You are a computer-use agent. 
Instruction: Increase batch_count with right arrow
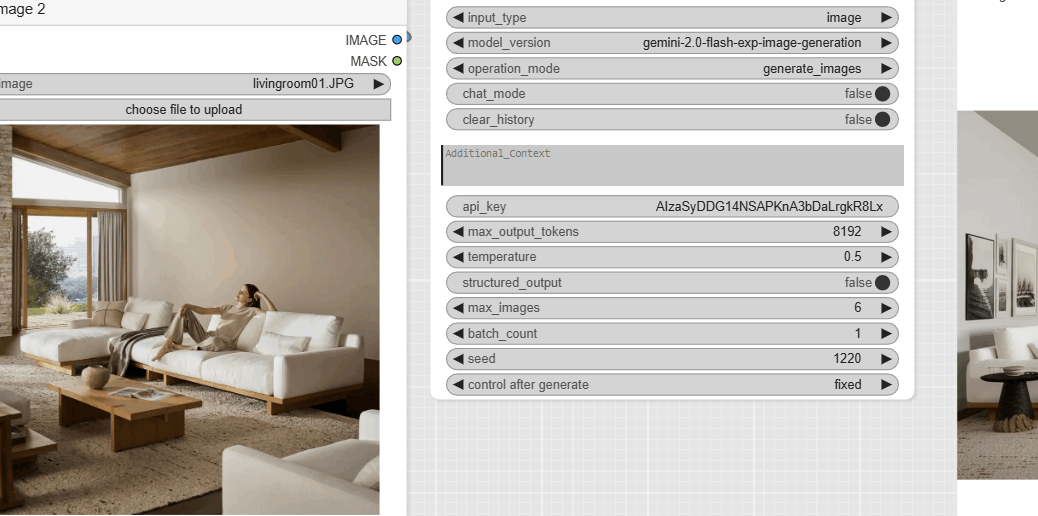(886, 334)
